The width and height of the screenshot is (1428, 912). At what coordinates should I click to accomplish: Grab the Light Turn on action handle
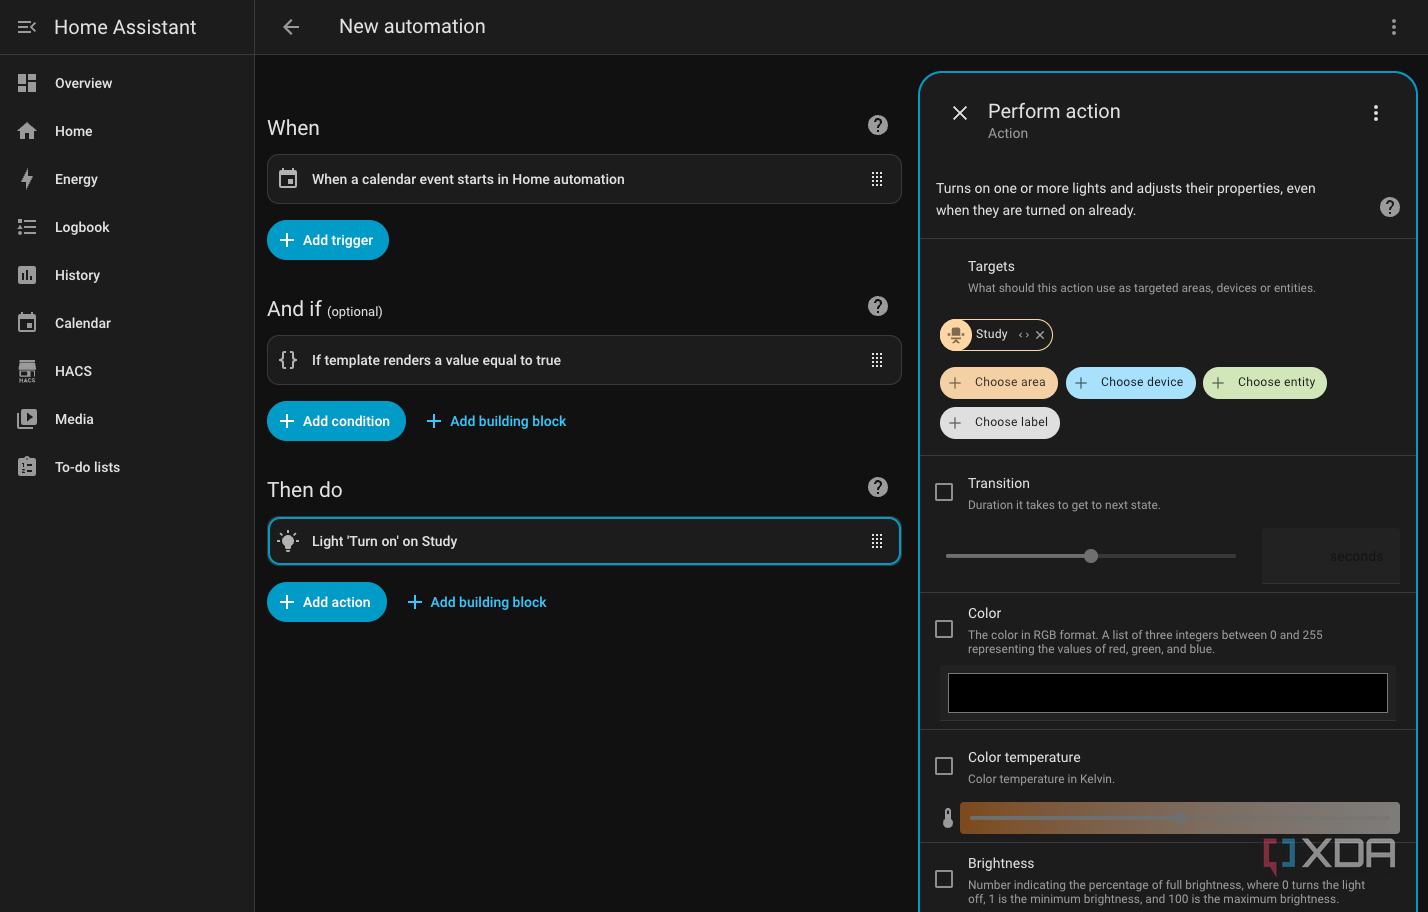(877, 541)
